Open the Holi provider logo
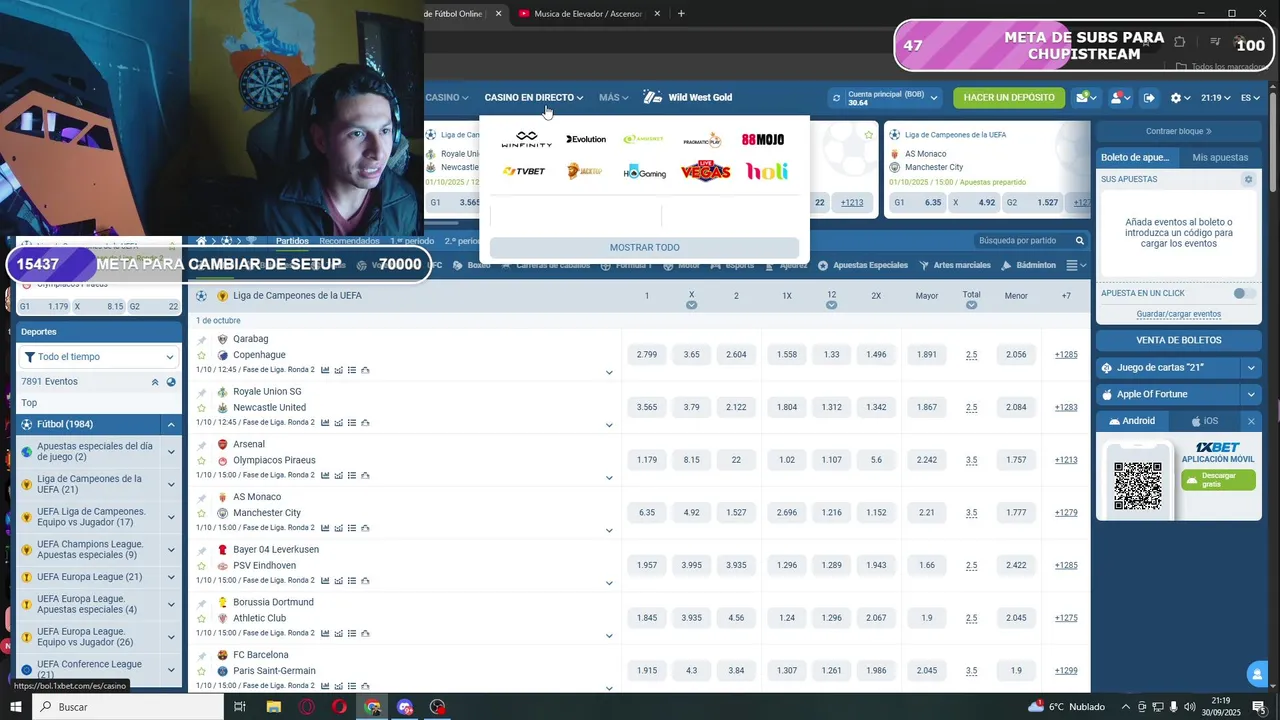 tap(767, 171)
